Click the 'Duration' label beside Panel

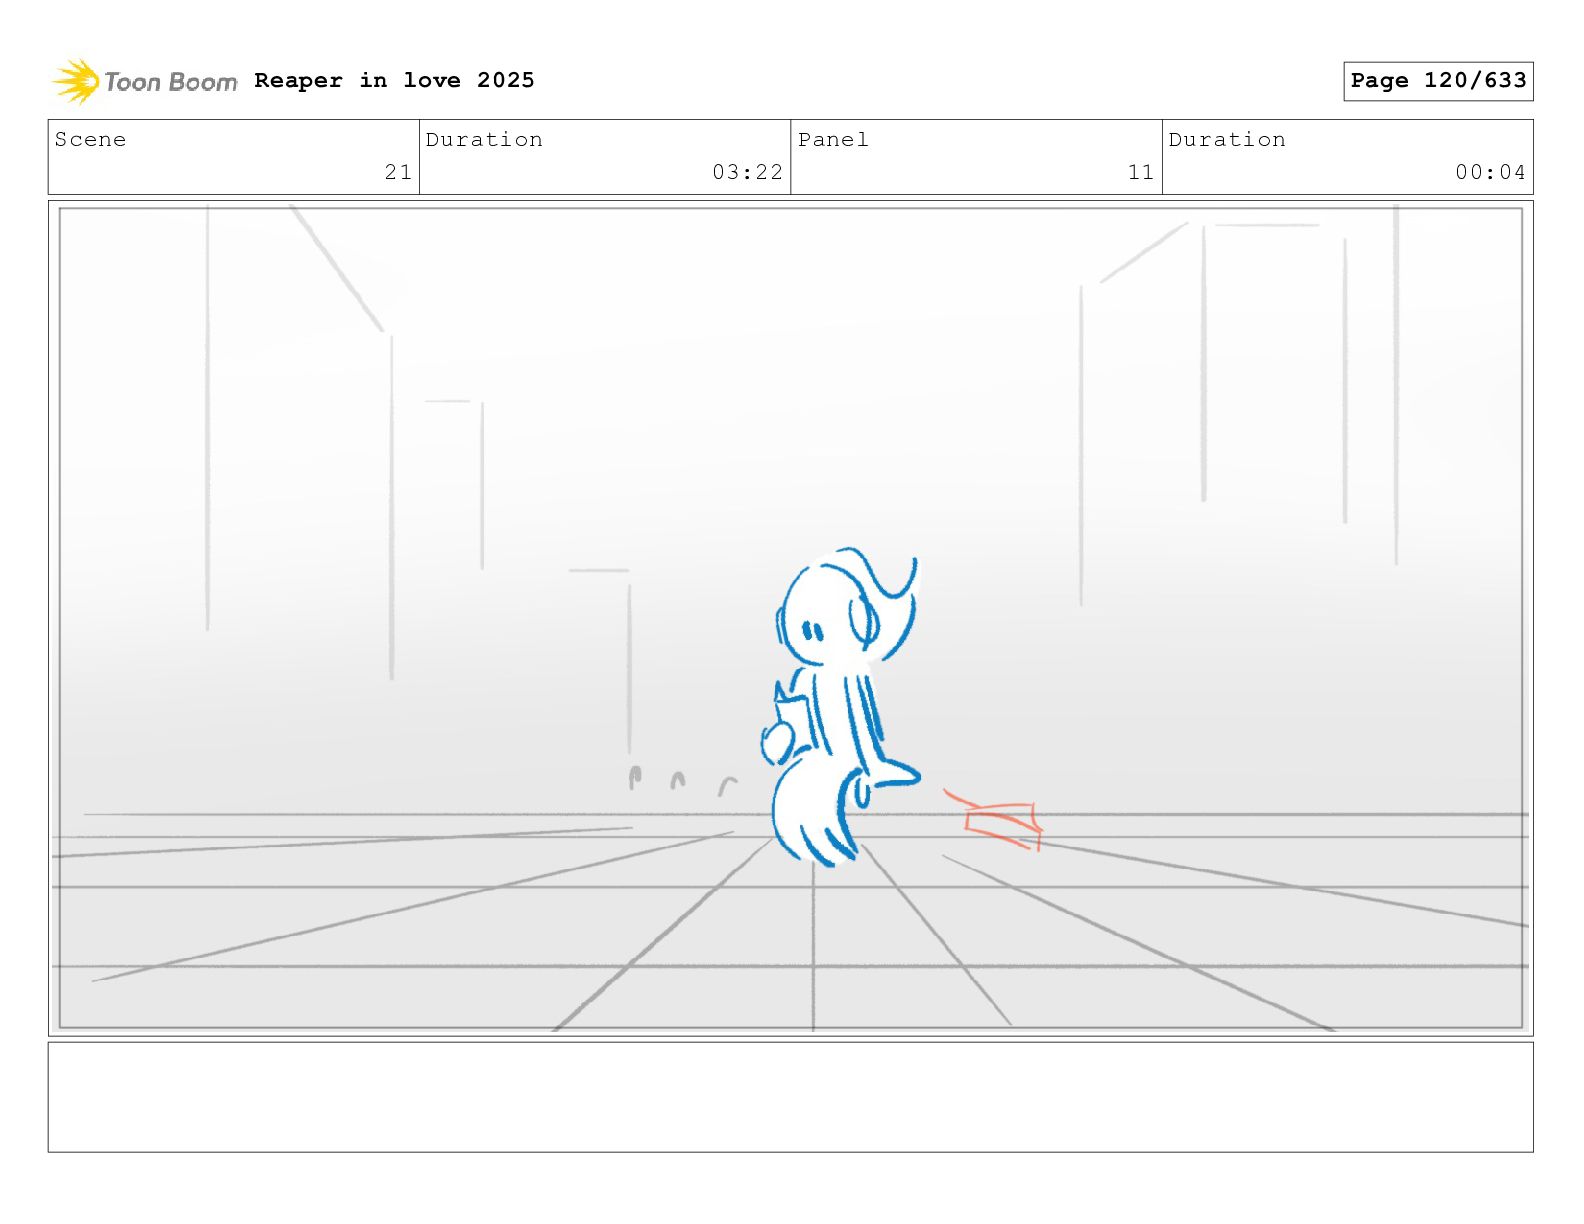point(1227,140)
